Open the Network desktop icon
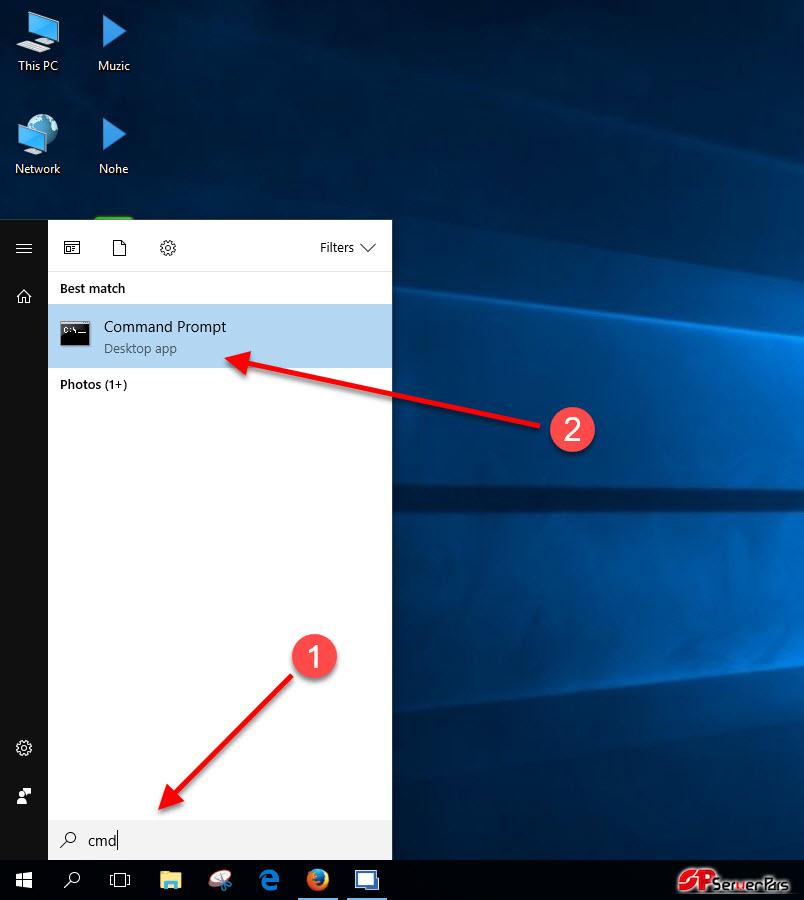Image resolution: width=804 pixels, height=900 pixels. [x=38, y=144]
